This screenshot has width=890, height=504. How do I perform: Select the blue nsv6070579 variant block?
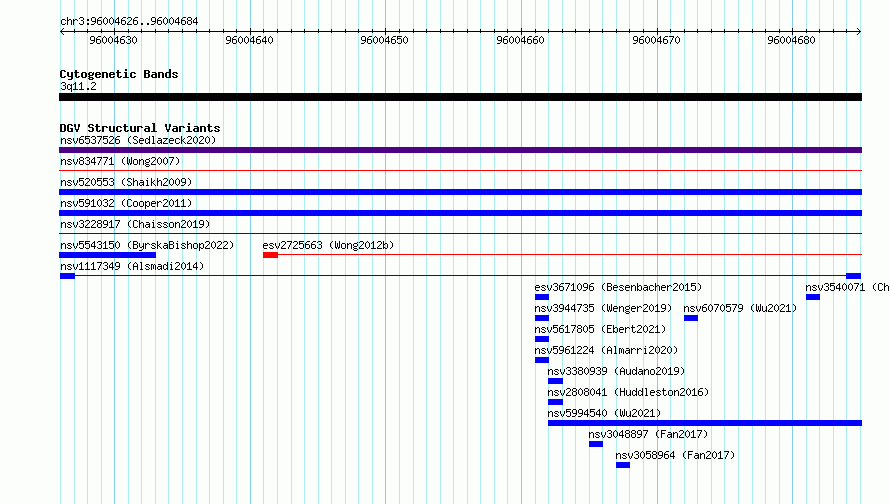691,318
